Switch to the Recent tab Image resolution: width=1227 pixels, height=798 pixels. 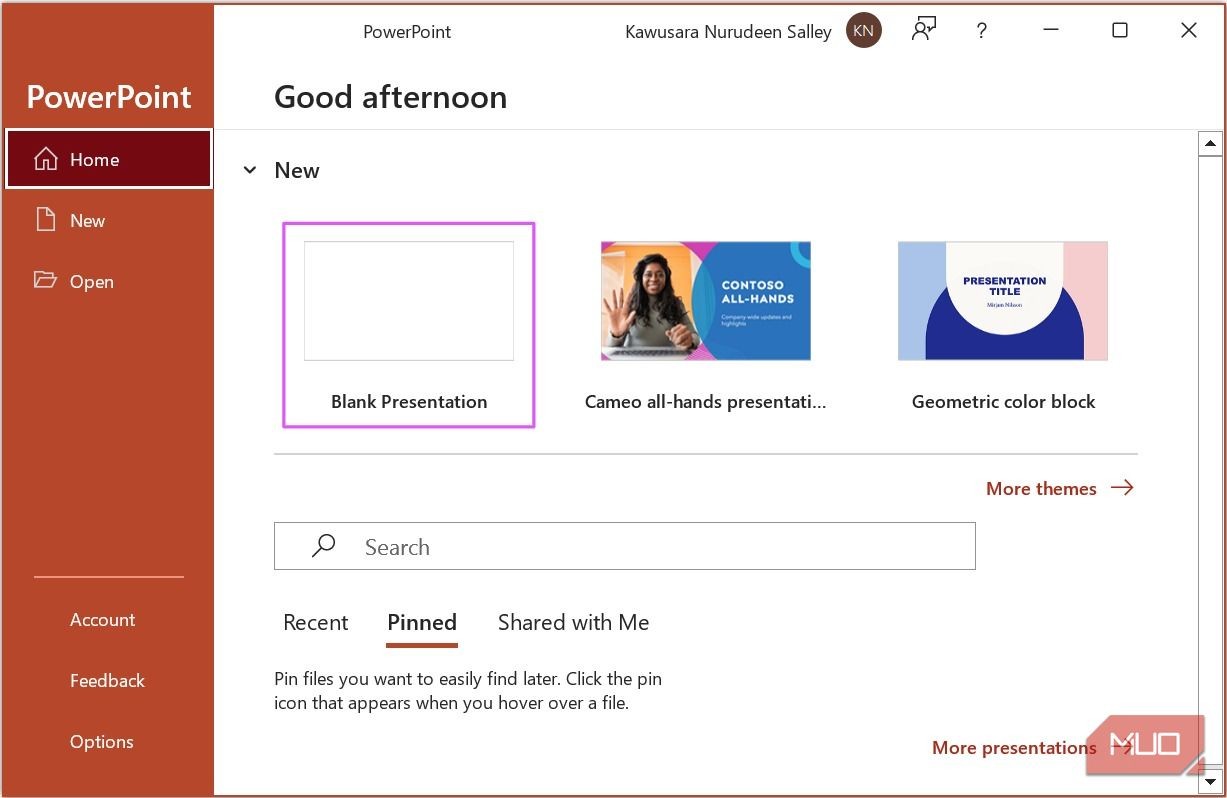click(x=316, y=622)
